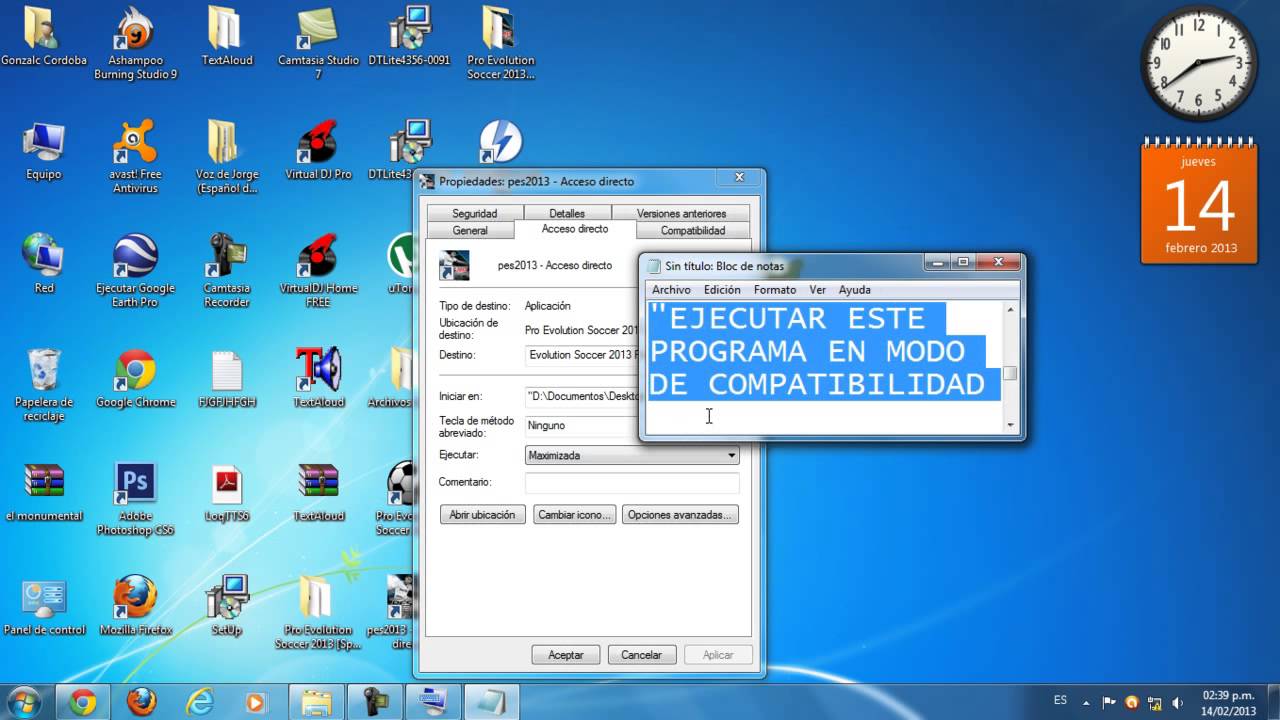
Task: Click the Tecla de método abreviado field
Action: coord(582,425)
